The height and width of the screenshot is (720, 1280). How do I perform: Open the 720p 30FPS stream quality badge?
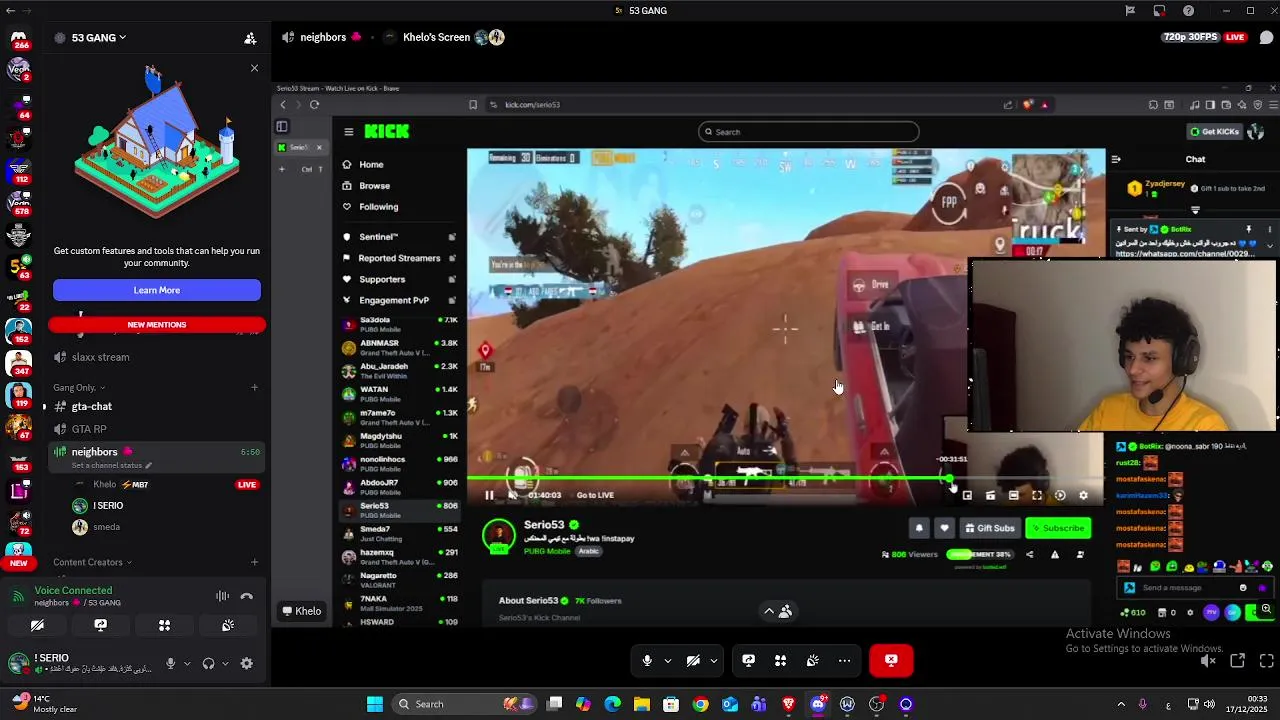pyautogui.click(x=1189, y=38)
